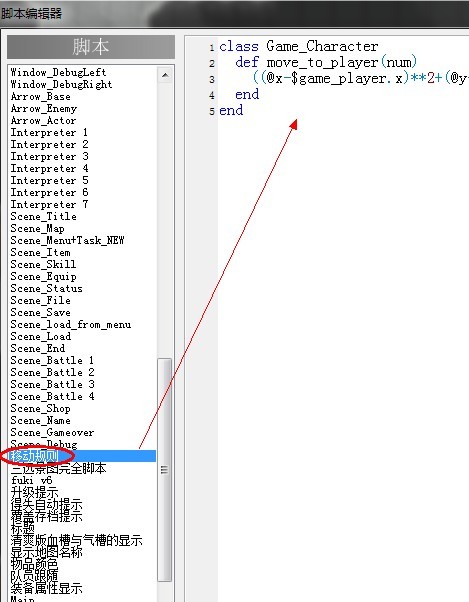Select 物品颜色 script entry
The width and height of the screenshot is (469, 602).
click(x=35, y=564)
